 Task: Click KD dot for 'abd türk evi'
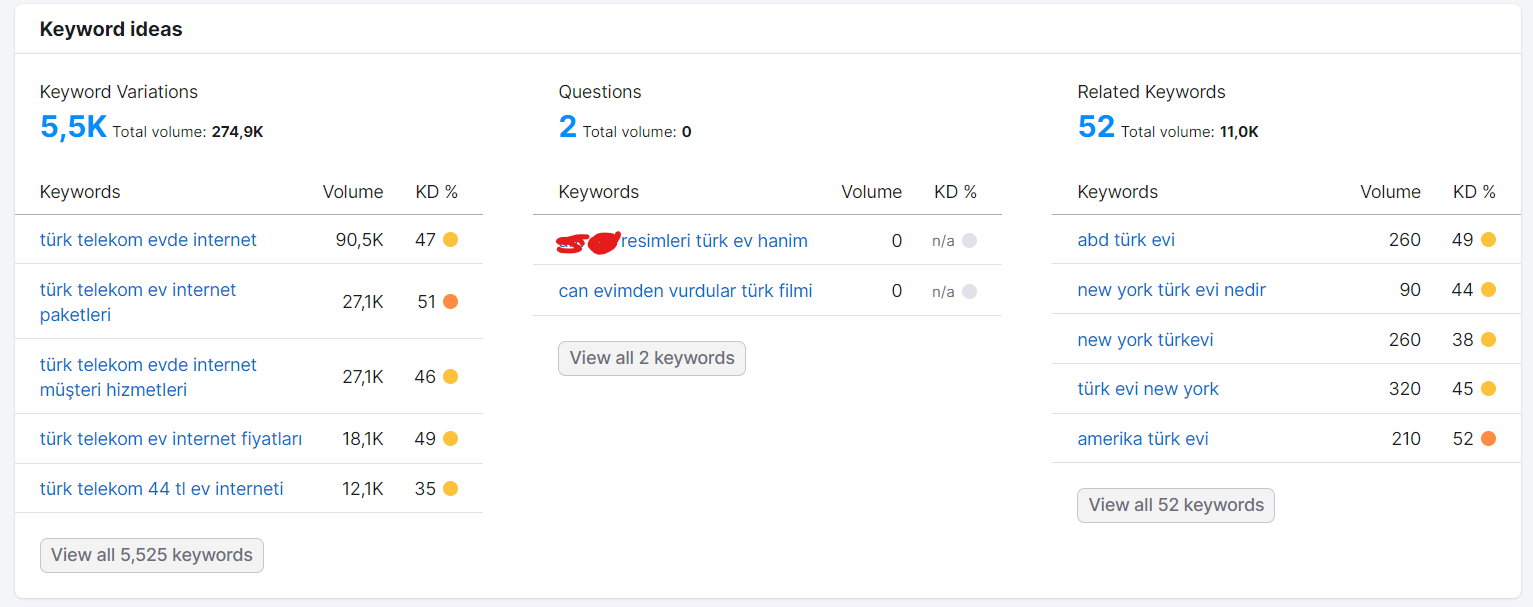pyautogui.click(x=1488, y=240)
